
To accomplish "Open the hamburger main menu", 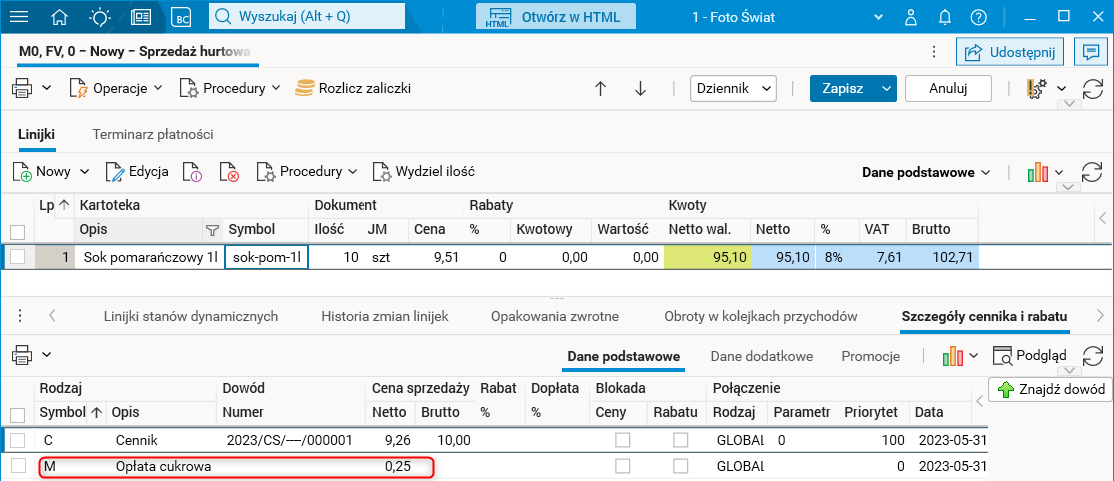I will point(21,16).
